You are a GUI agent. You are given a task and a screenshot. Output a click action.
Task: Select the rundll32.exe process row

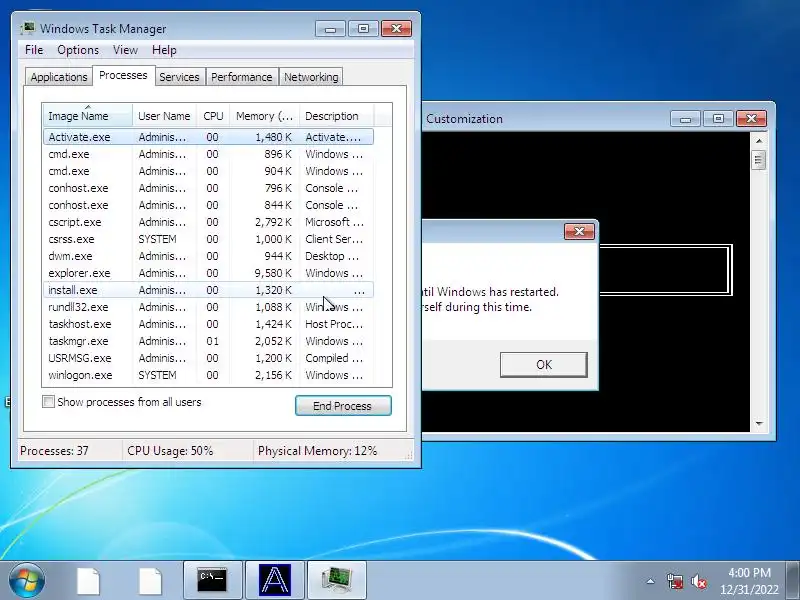tap(209, 307)
